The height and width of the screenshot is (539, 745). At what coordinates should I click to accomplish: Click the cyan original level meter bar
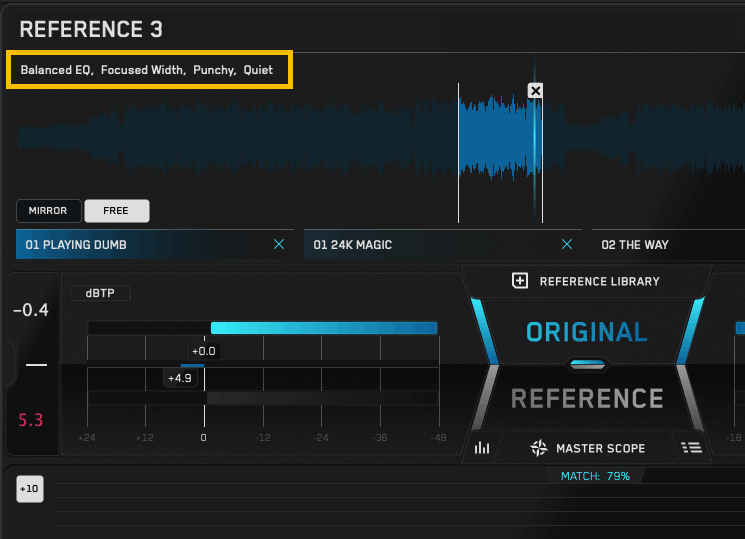[x=324, y=327]
